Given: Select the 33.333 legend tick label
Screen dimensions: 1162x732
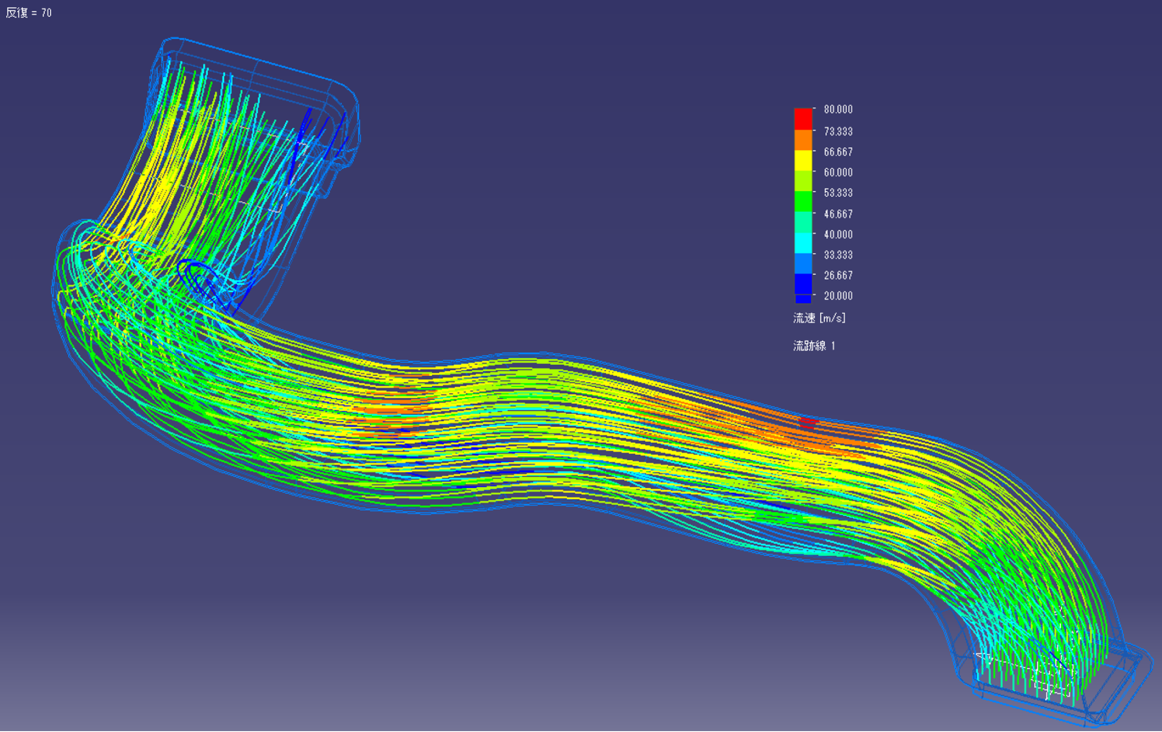Looking at the screenshot, I should (x=838, y=255).
